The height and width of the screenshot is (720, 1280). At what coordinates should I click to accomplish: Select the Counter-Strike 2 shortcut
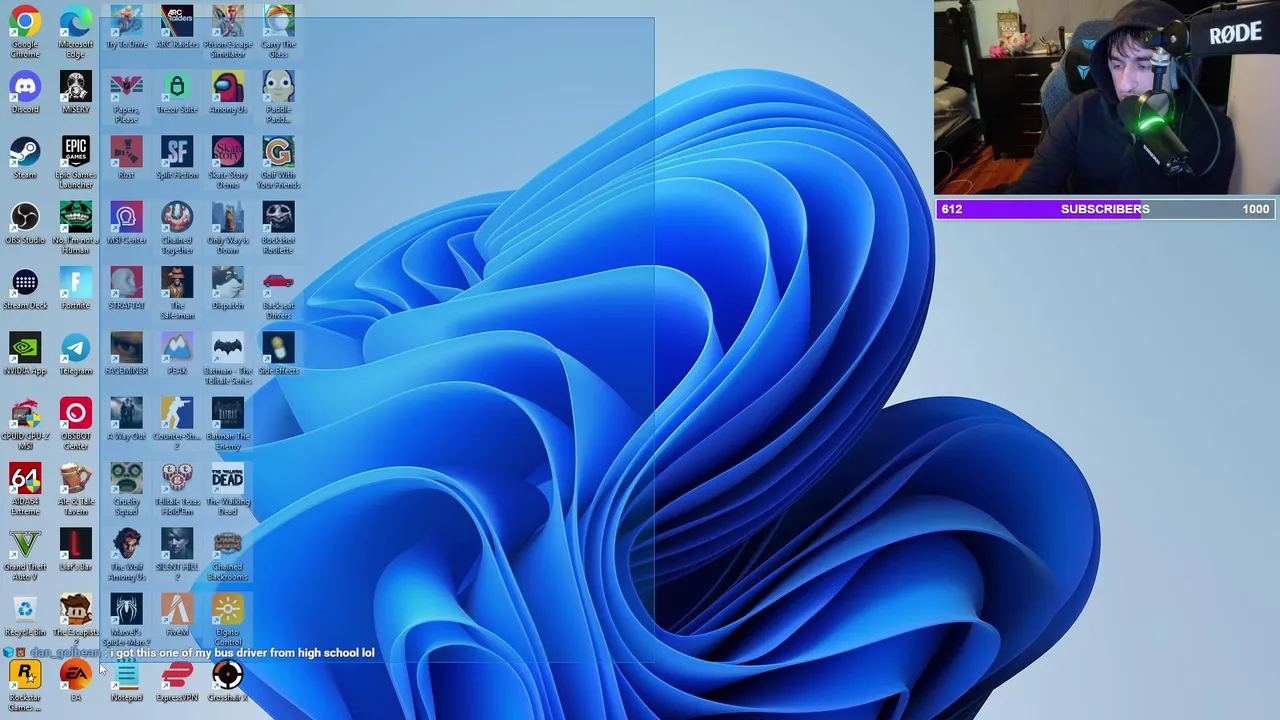177,423
